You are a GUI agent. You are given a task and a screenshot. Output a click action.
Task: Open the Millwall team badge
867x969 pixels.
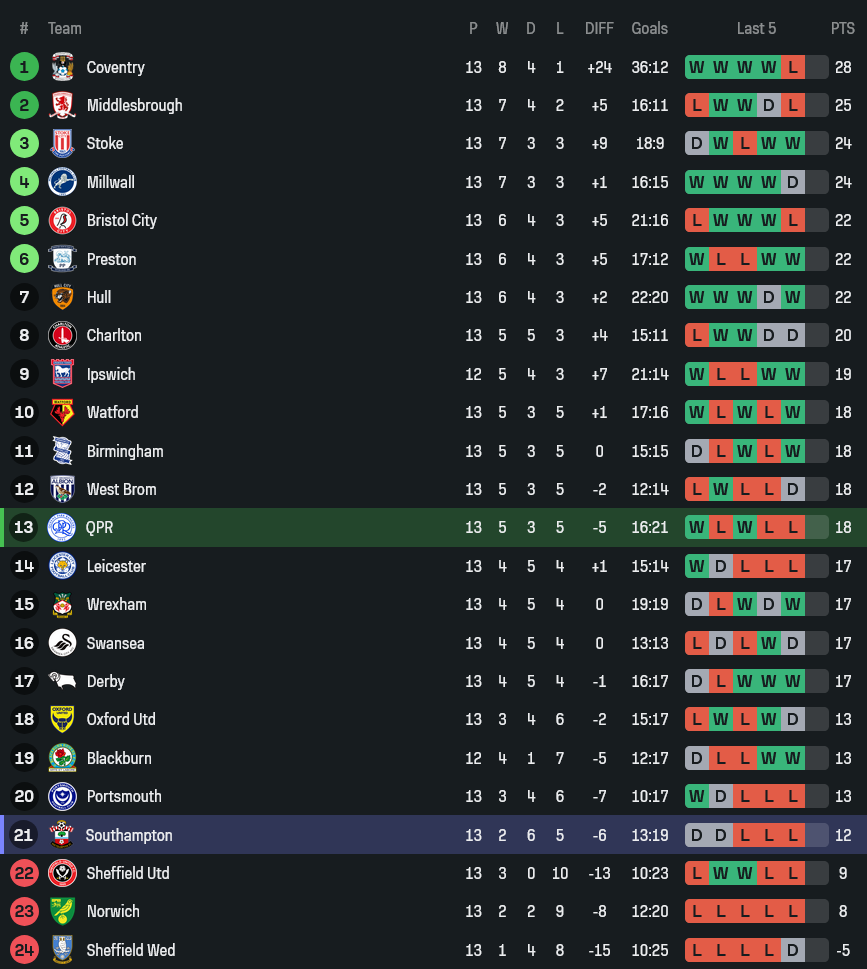pos(63,182)
